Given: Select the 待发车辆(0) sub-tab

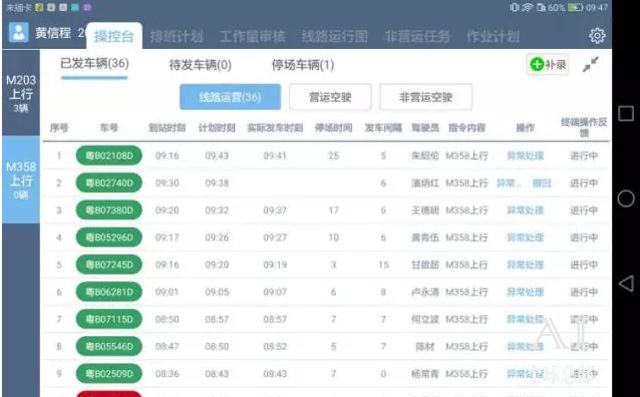Looking at the screenshot, I should [x=200, y=65].
